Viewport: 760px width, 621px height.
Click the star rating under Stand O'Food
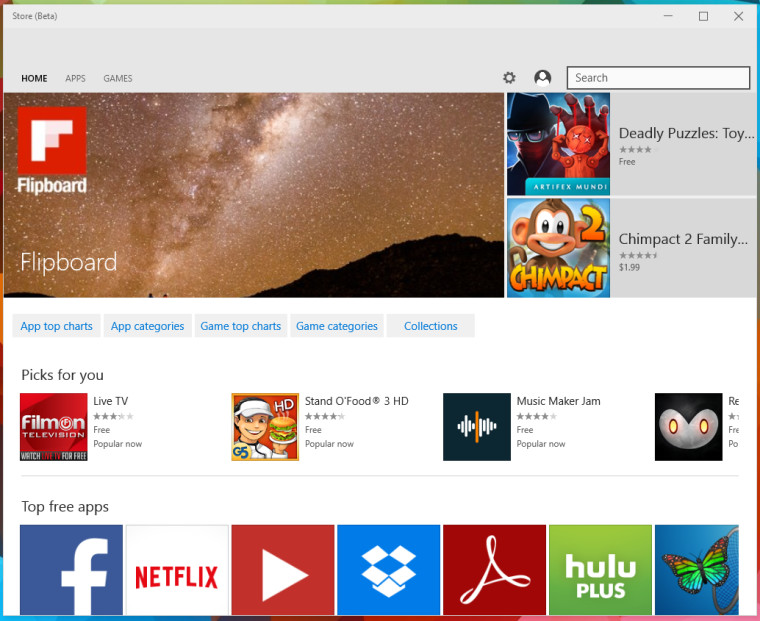(325, 416)
